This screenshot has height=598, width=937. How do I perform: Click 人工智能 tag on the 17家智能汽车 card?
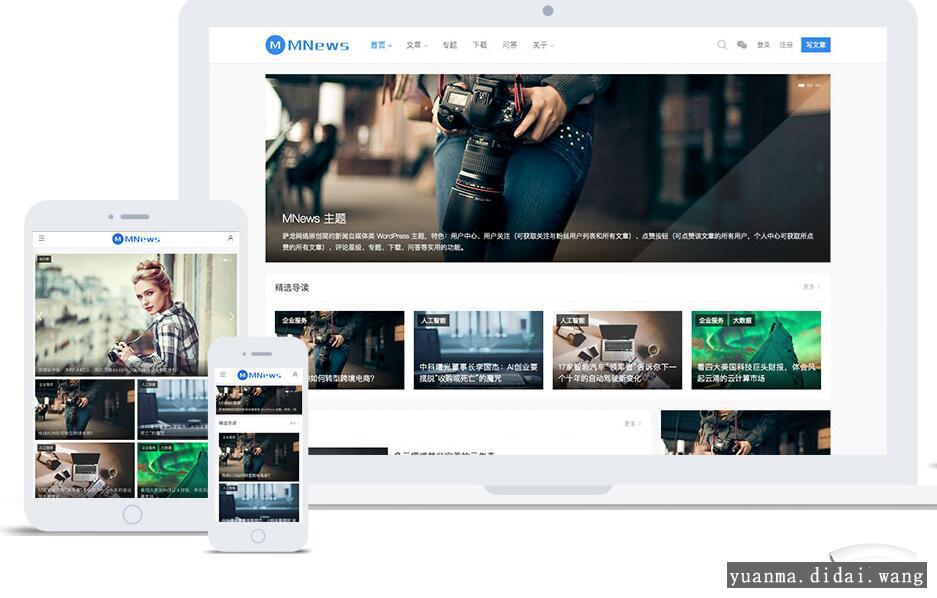(572, 321)
